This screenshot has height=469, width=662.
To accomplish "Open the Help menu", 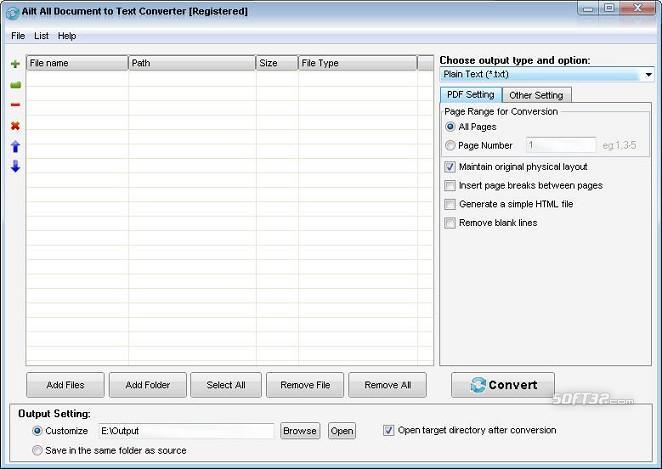I will pos(67,36).
